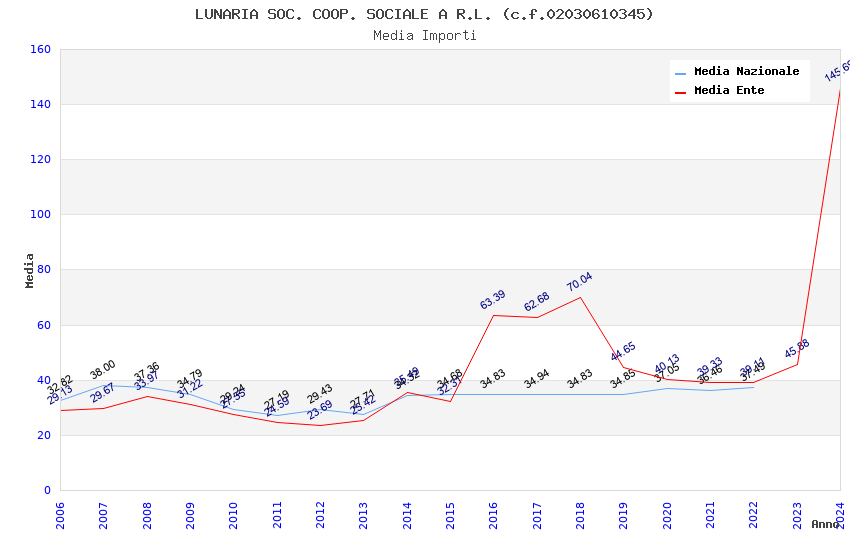Click the 2018 year label
This screenshot has width=850, height=550.
coord(580,515)
